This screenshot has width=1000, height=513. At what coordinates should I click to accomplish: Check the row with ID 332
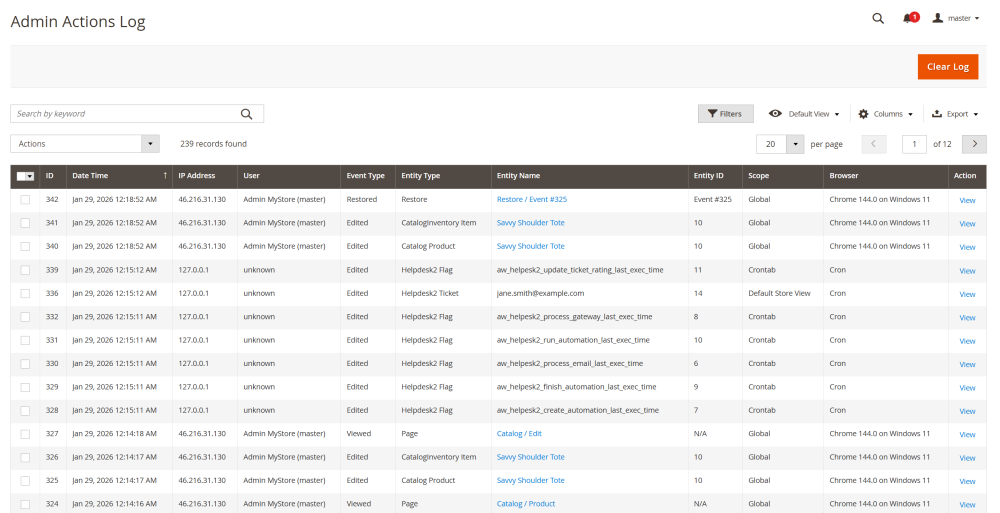tap(25, 316)
